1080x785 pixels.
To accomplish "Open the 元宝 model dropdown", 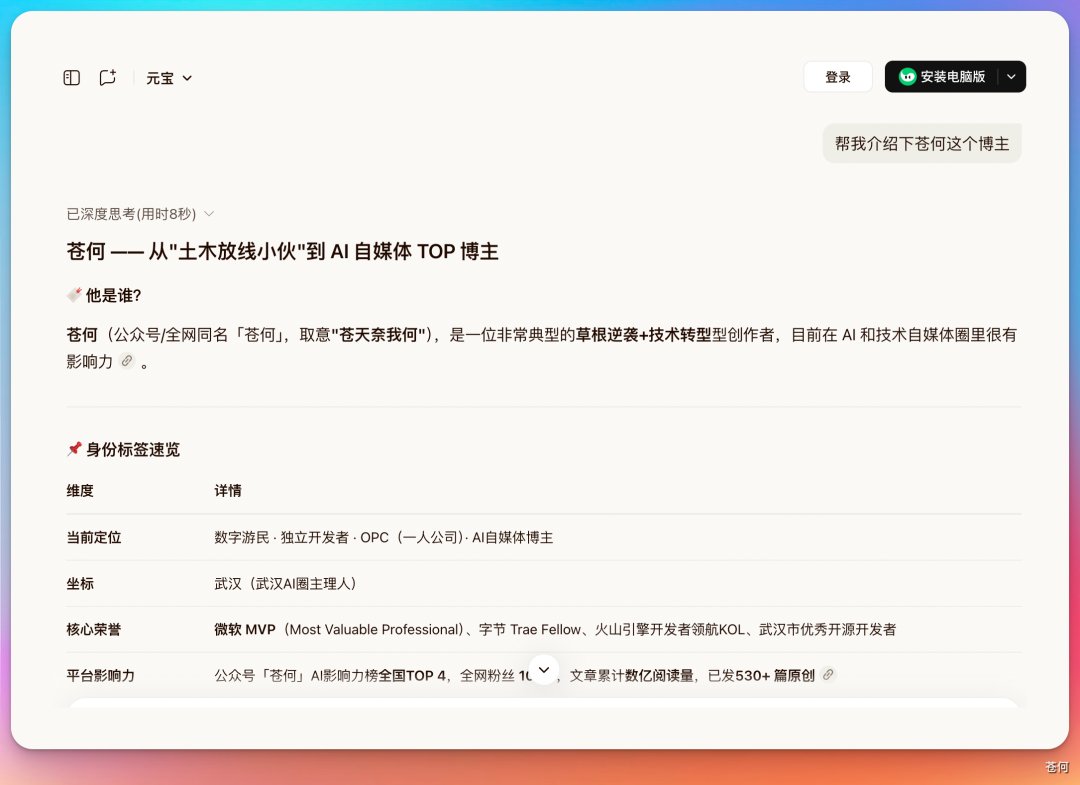I will (169, 78).
